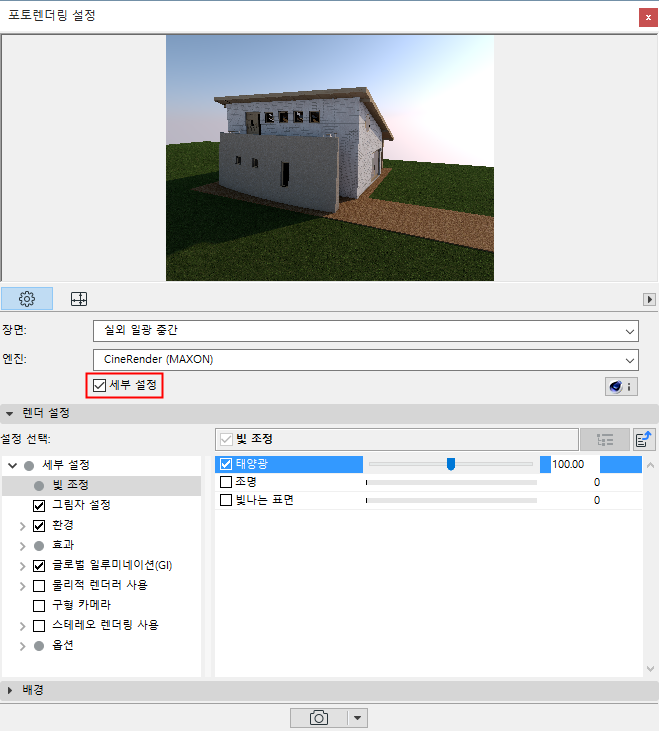Collapse the 세부 설정 tree node
Screen dimensions: 659x731
click(x=13, y=465)
